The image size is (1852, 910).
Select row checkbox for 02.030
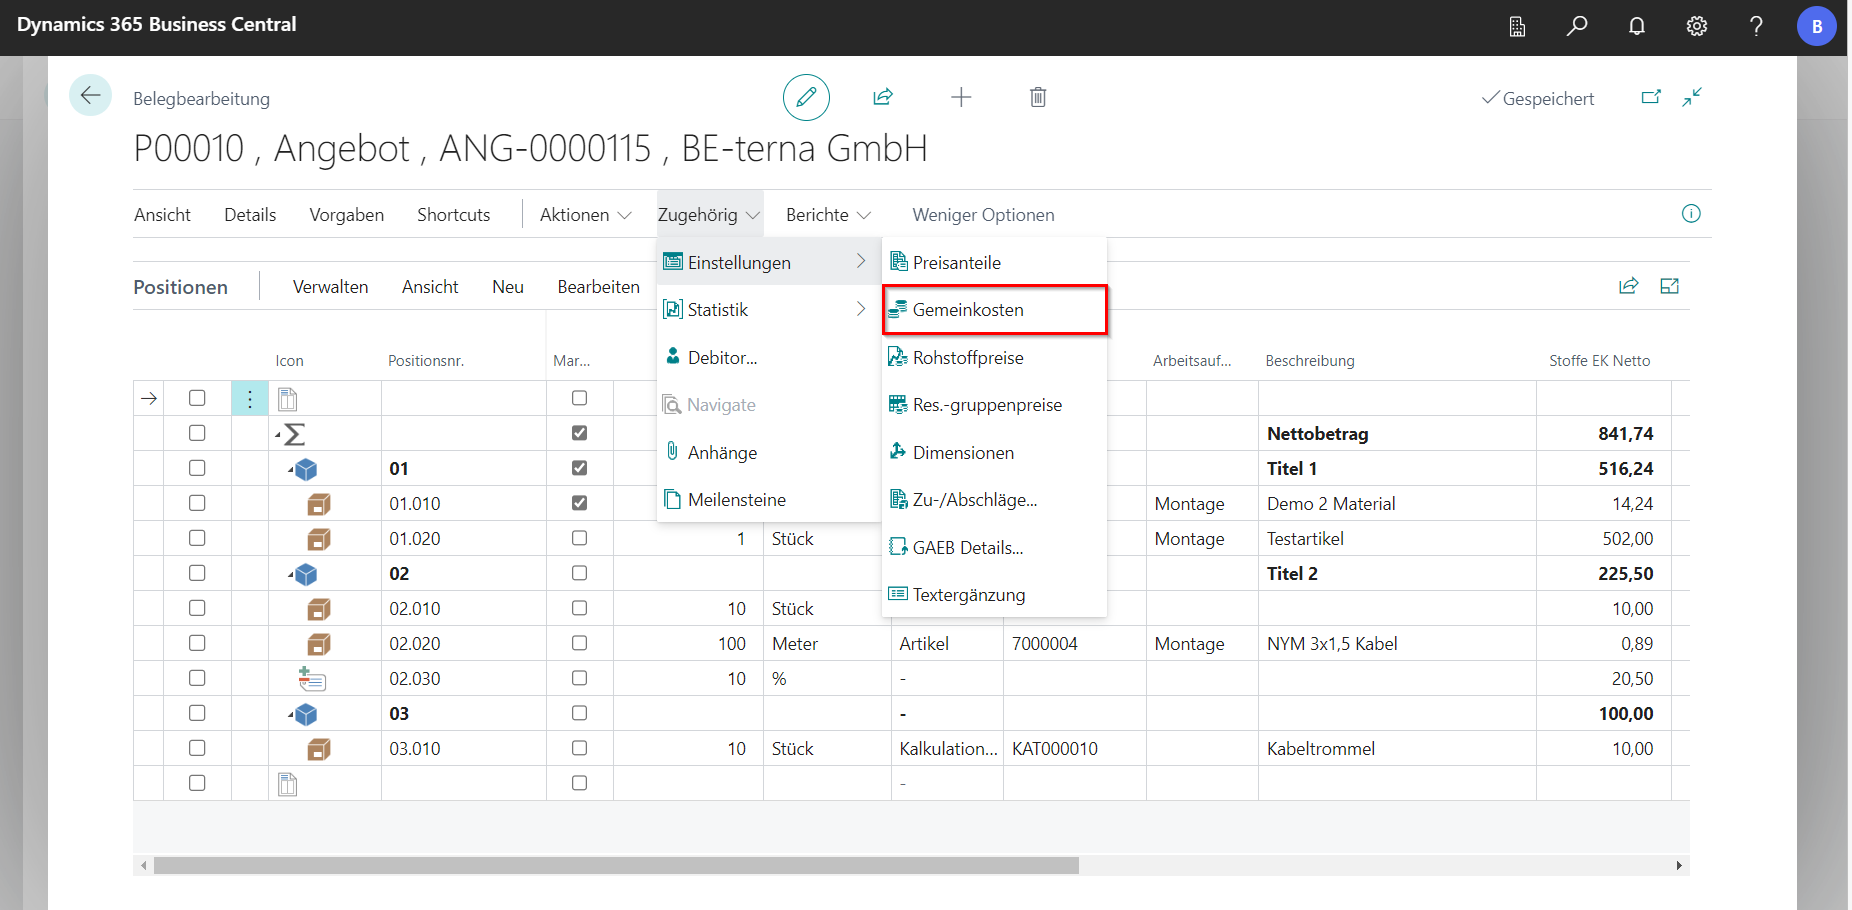(x=197, y=678)
